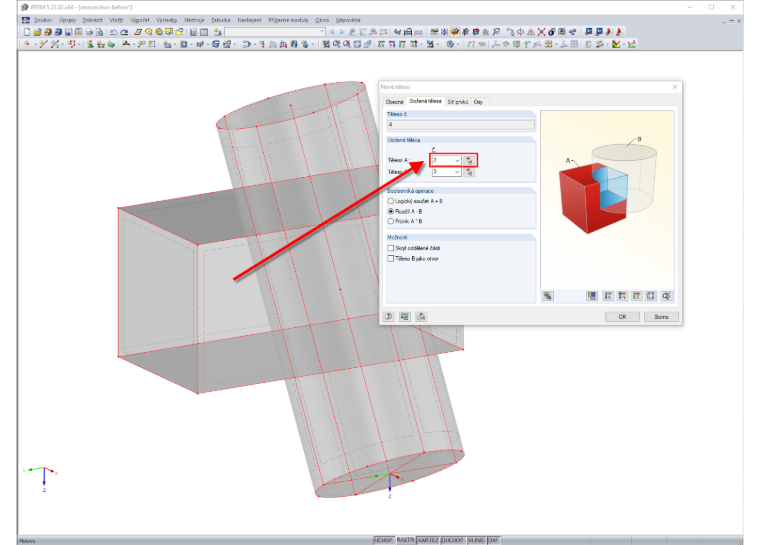Toggle UCHOP in status bar
Viewport: 760px width, 545px height.
click(383, 540)
